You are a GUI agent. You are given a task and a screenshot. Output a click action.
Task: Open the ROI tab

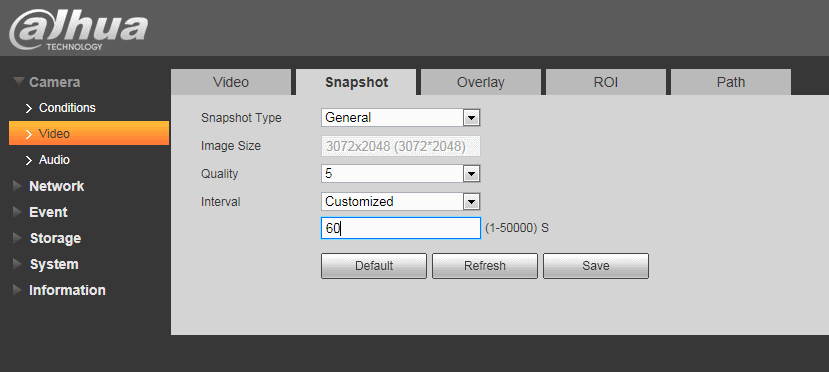[605, 82]
